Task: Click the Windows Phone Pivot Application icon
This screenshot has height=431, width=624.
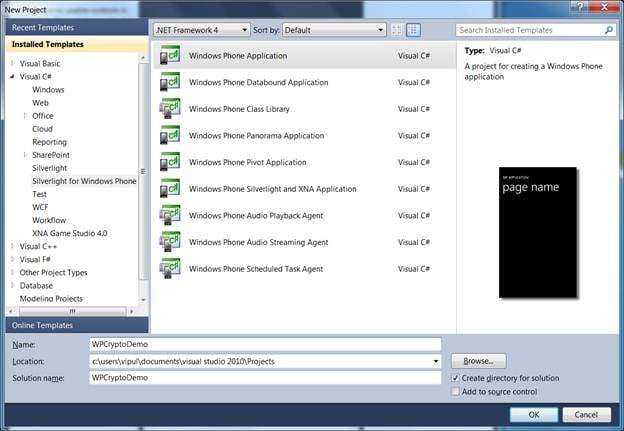Action: (170, 162)
